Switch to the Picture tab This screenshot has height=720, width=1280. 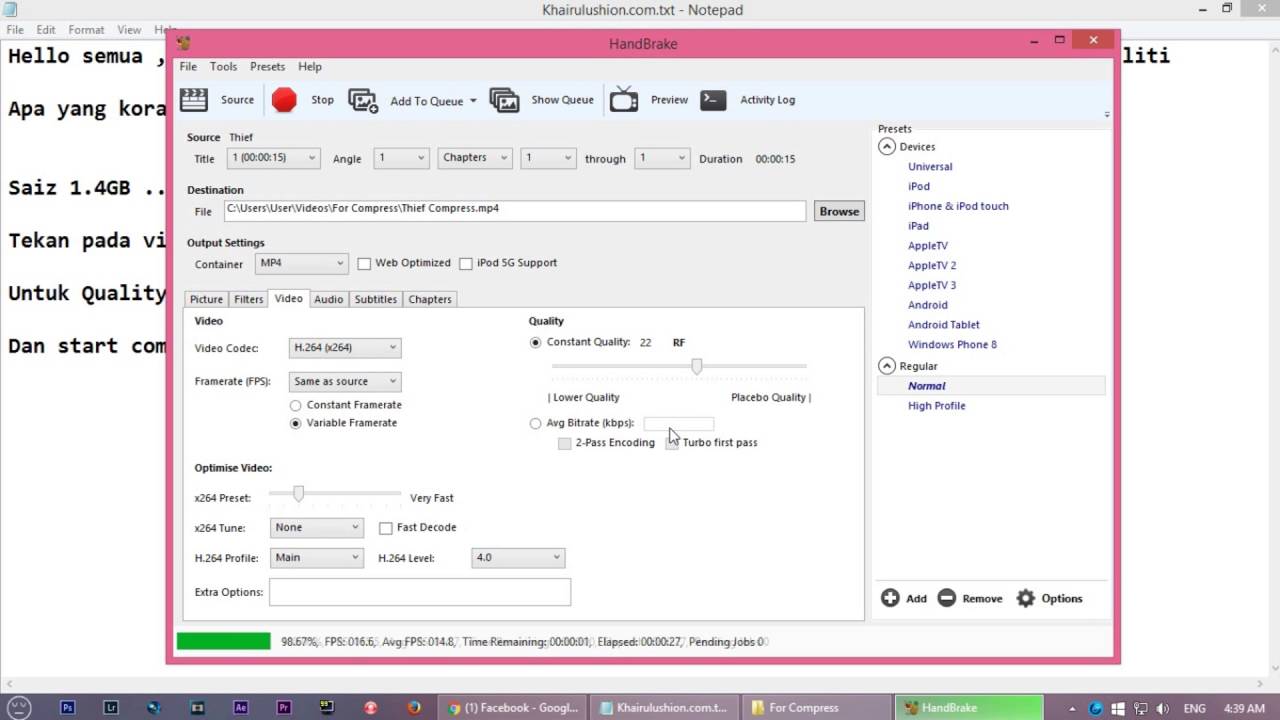point(207,299)
